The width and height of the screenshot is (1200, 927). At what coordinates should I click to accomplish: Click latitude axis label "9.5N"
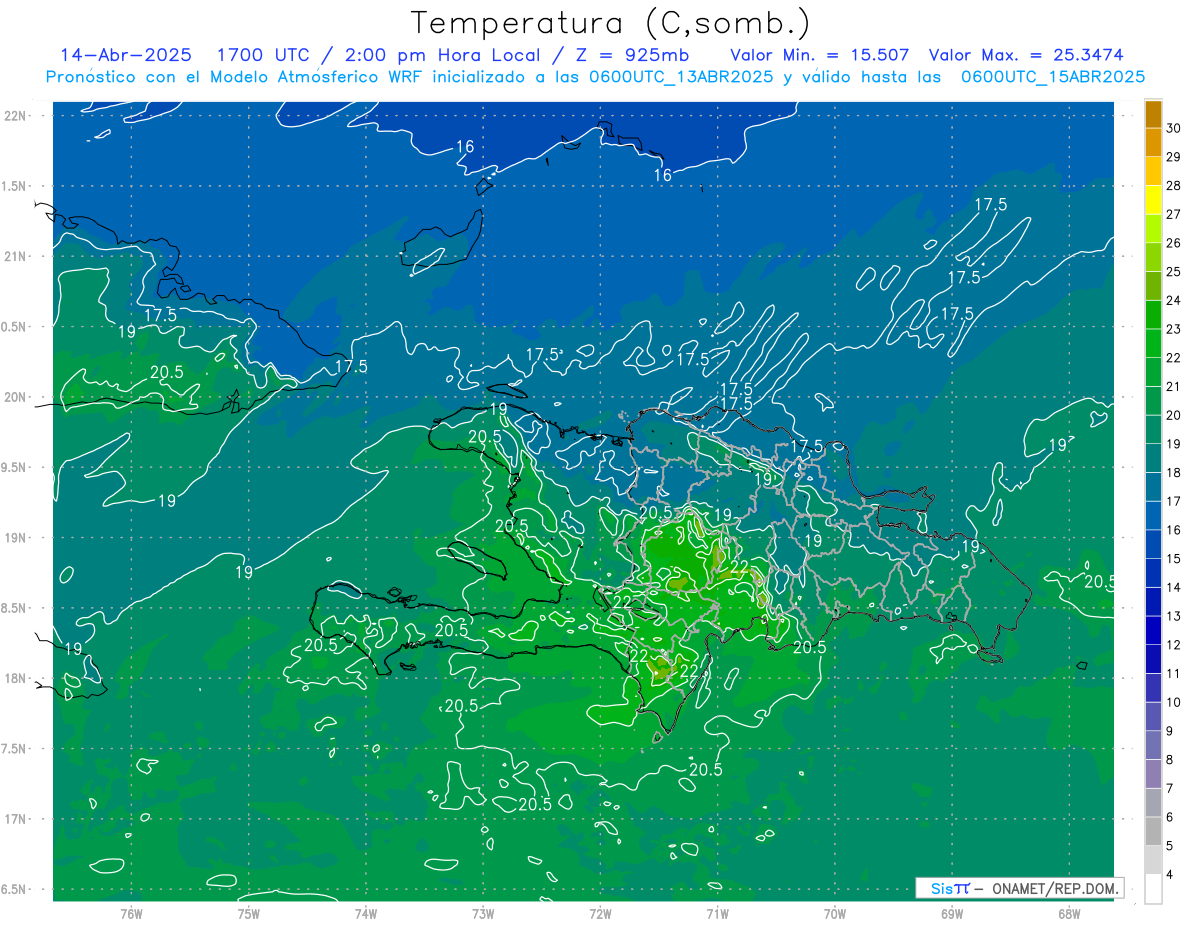tap(15, 468)
